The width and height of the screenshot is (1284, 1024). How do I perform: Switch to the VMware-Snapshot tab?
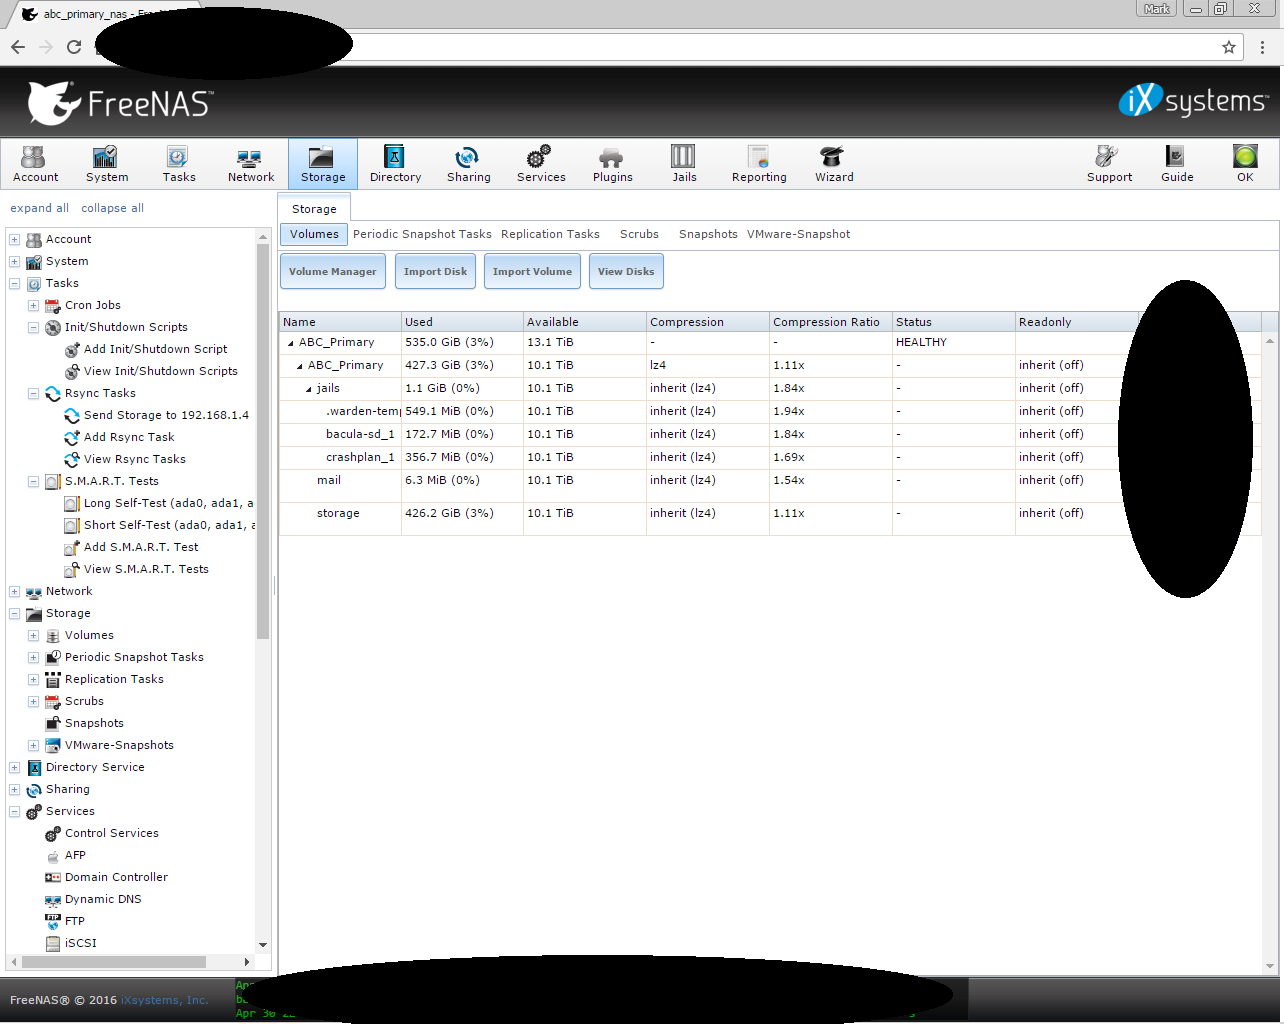tap(798, 234)
